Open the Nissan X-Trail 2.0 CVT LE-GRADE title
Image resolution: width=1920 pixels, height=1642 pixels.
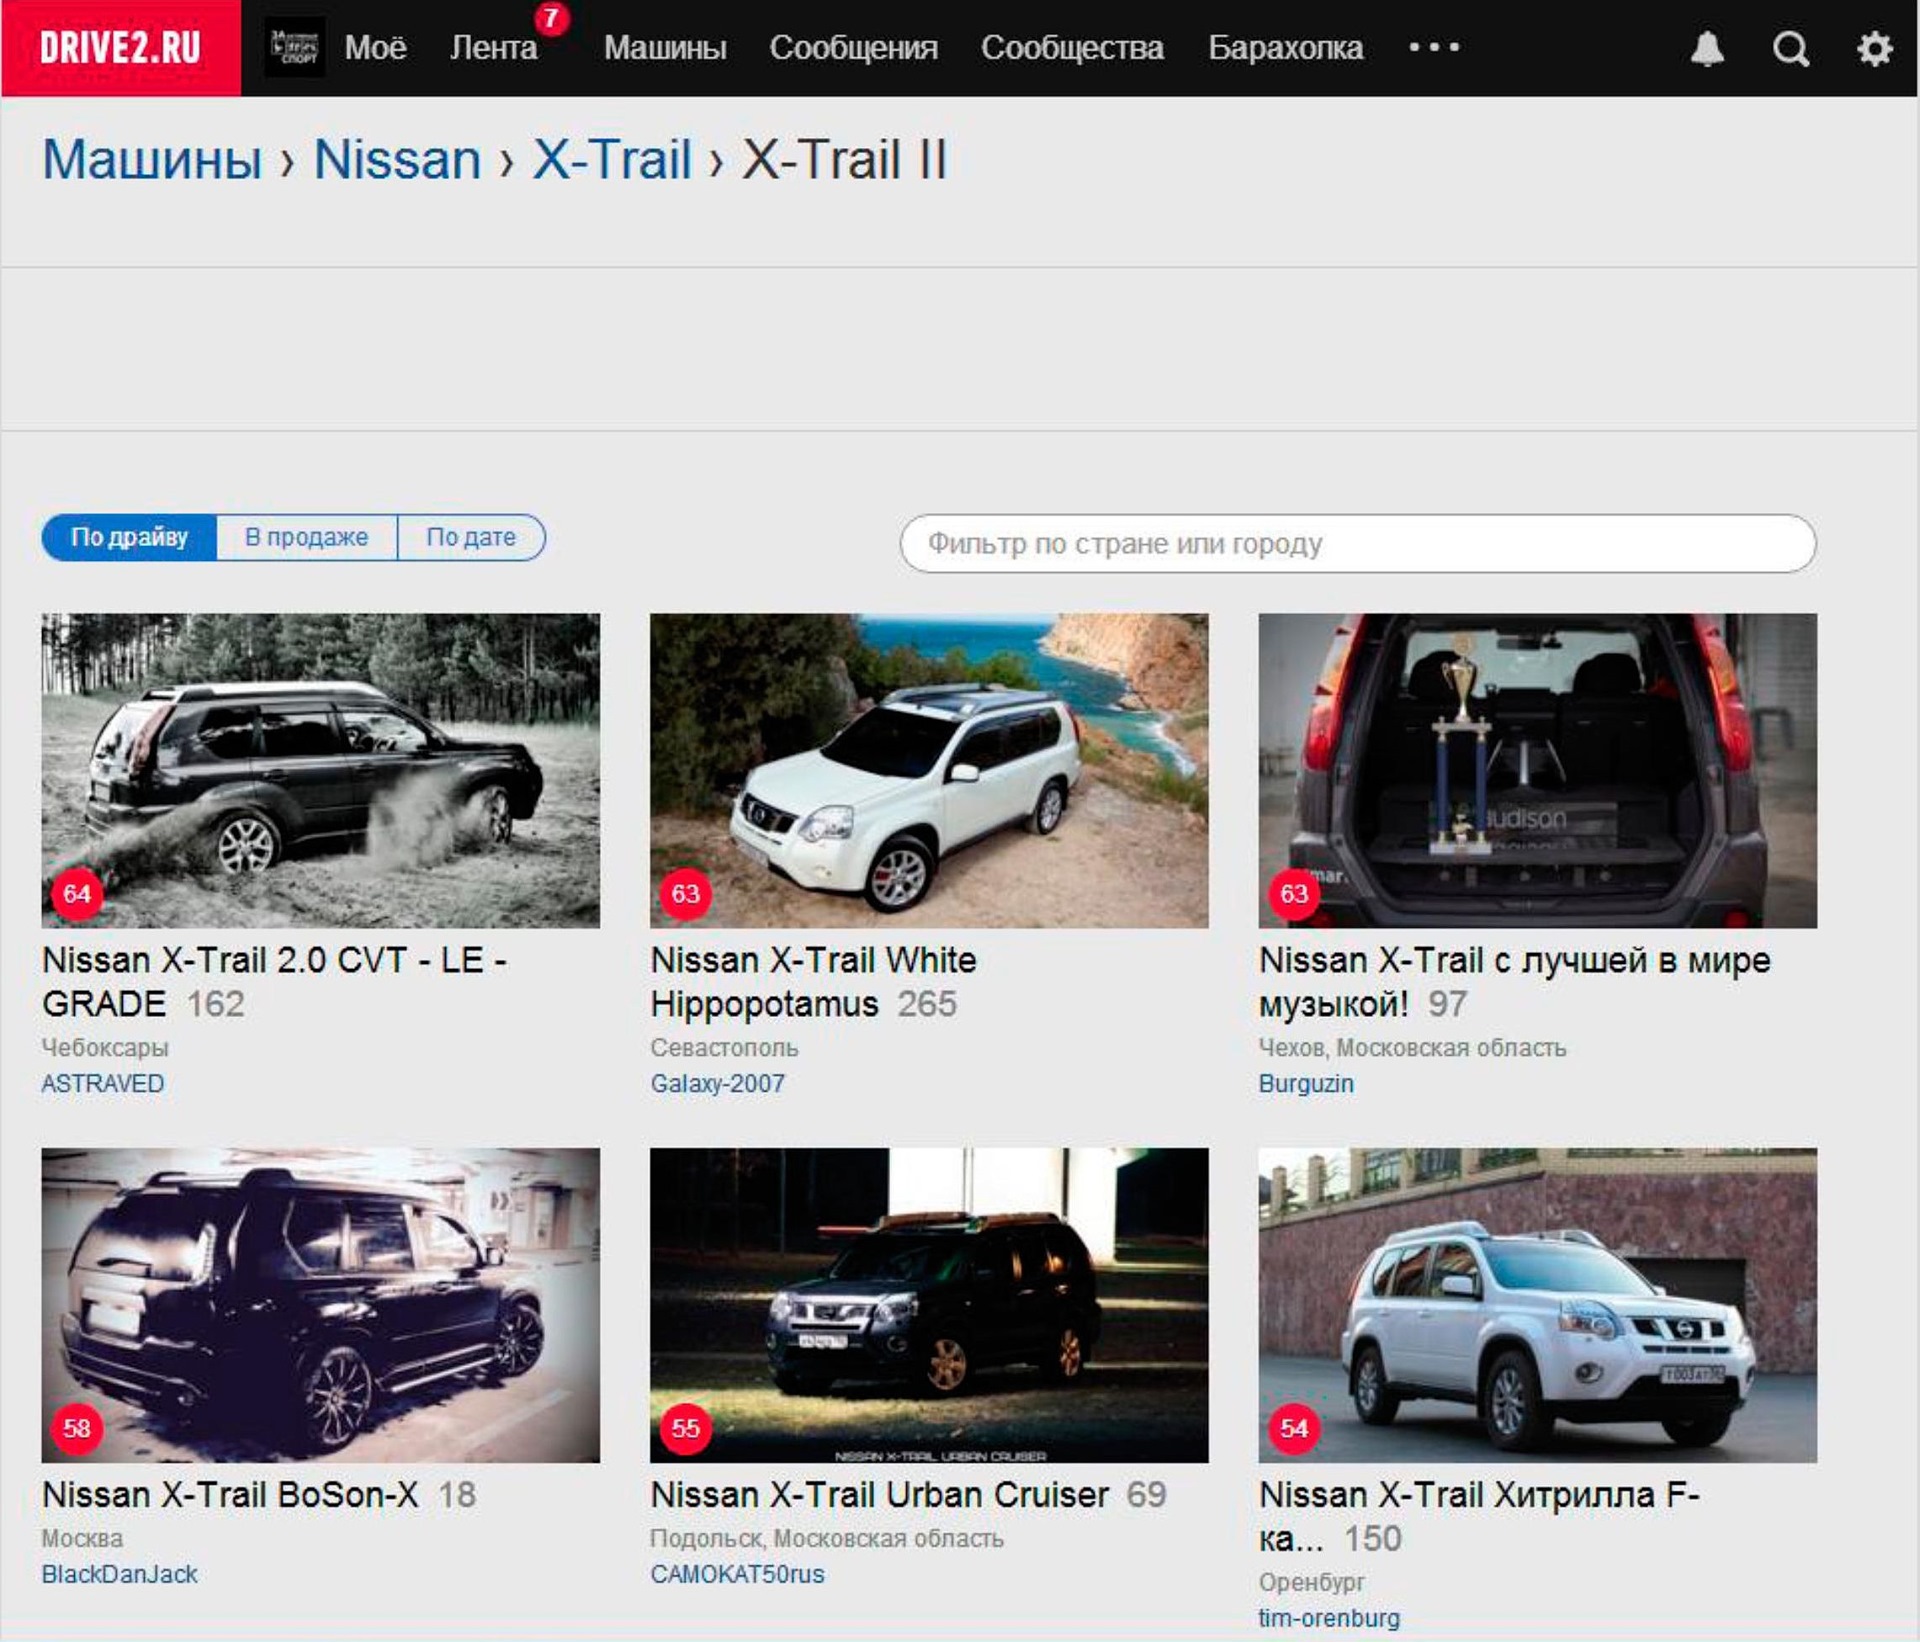pos(274,982)
